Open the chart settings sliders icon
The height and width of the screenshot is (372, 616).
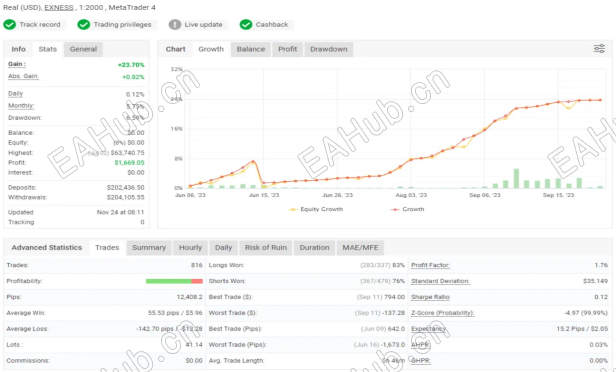coord(599,49)
